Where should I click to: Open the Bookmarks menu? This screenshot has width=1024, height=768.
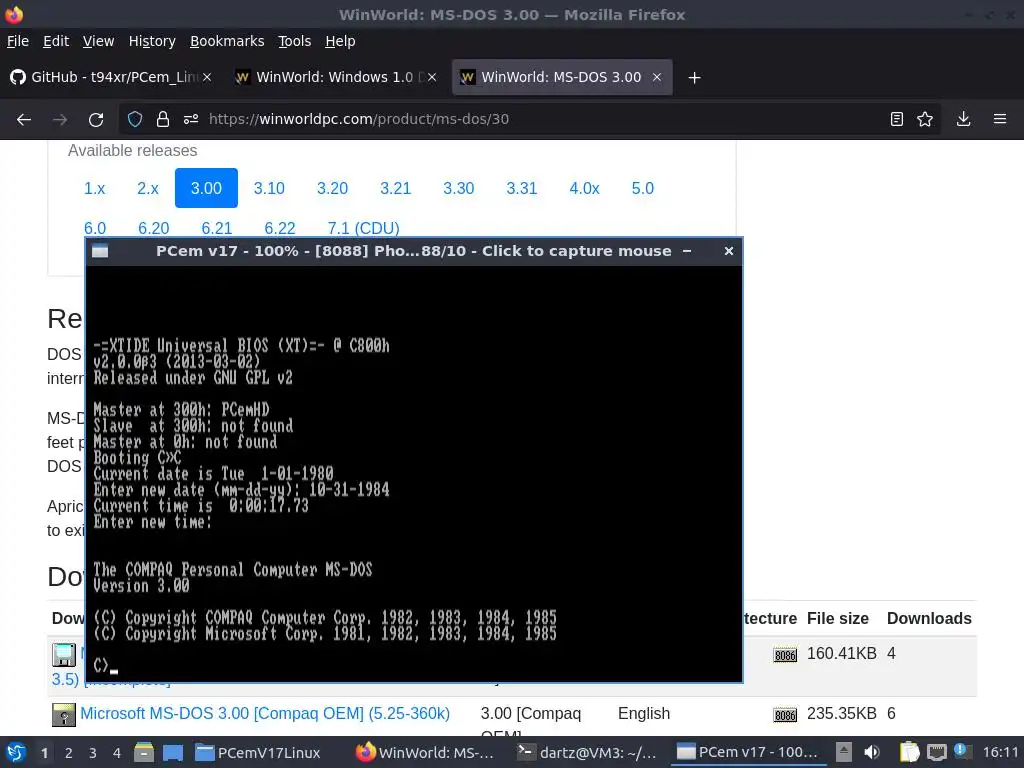coord(227,41)
